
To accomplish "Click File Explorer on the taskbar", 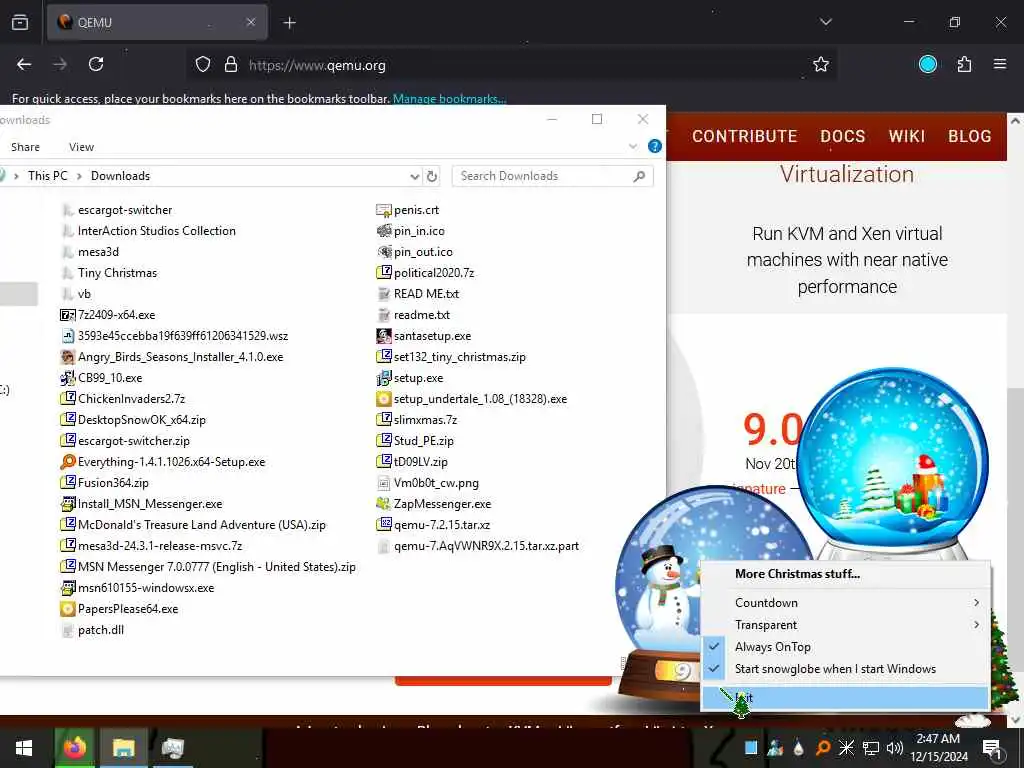I will click(123, 748).
